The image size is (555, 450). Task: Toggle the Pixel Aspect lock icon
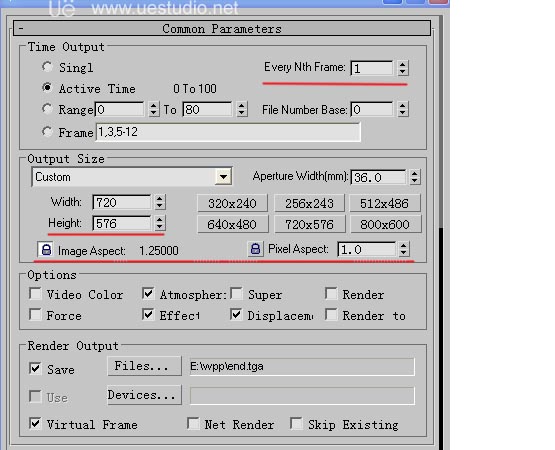coord(255,249)
